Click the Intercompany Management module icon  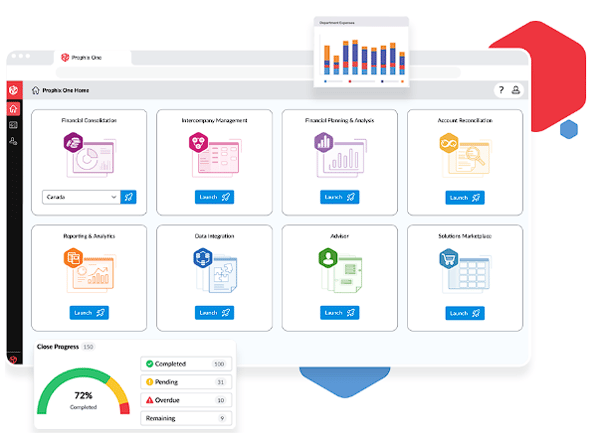point(200,147)
